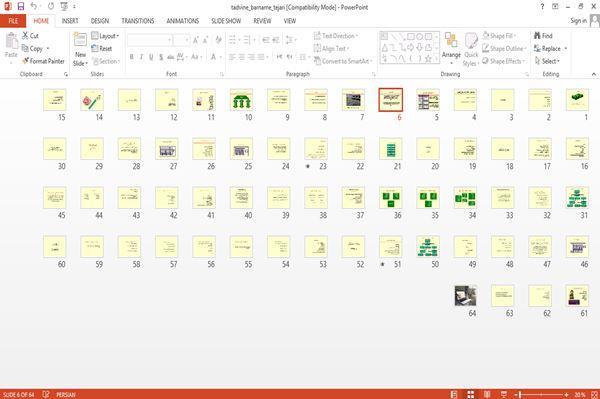Switch to VIEW tab

point(290,21)
